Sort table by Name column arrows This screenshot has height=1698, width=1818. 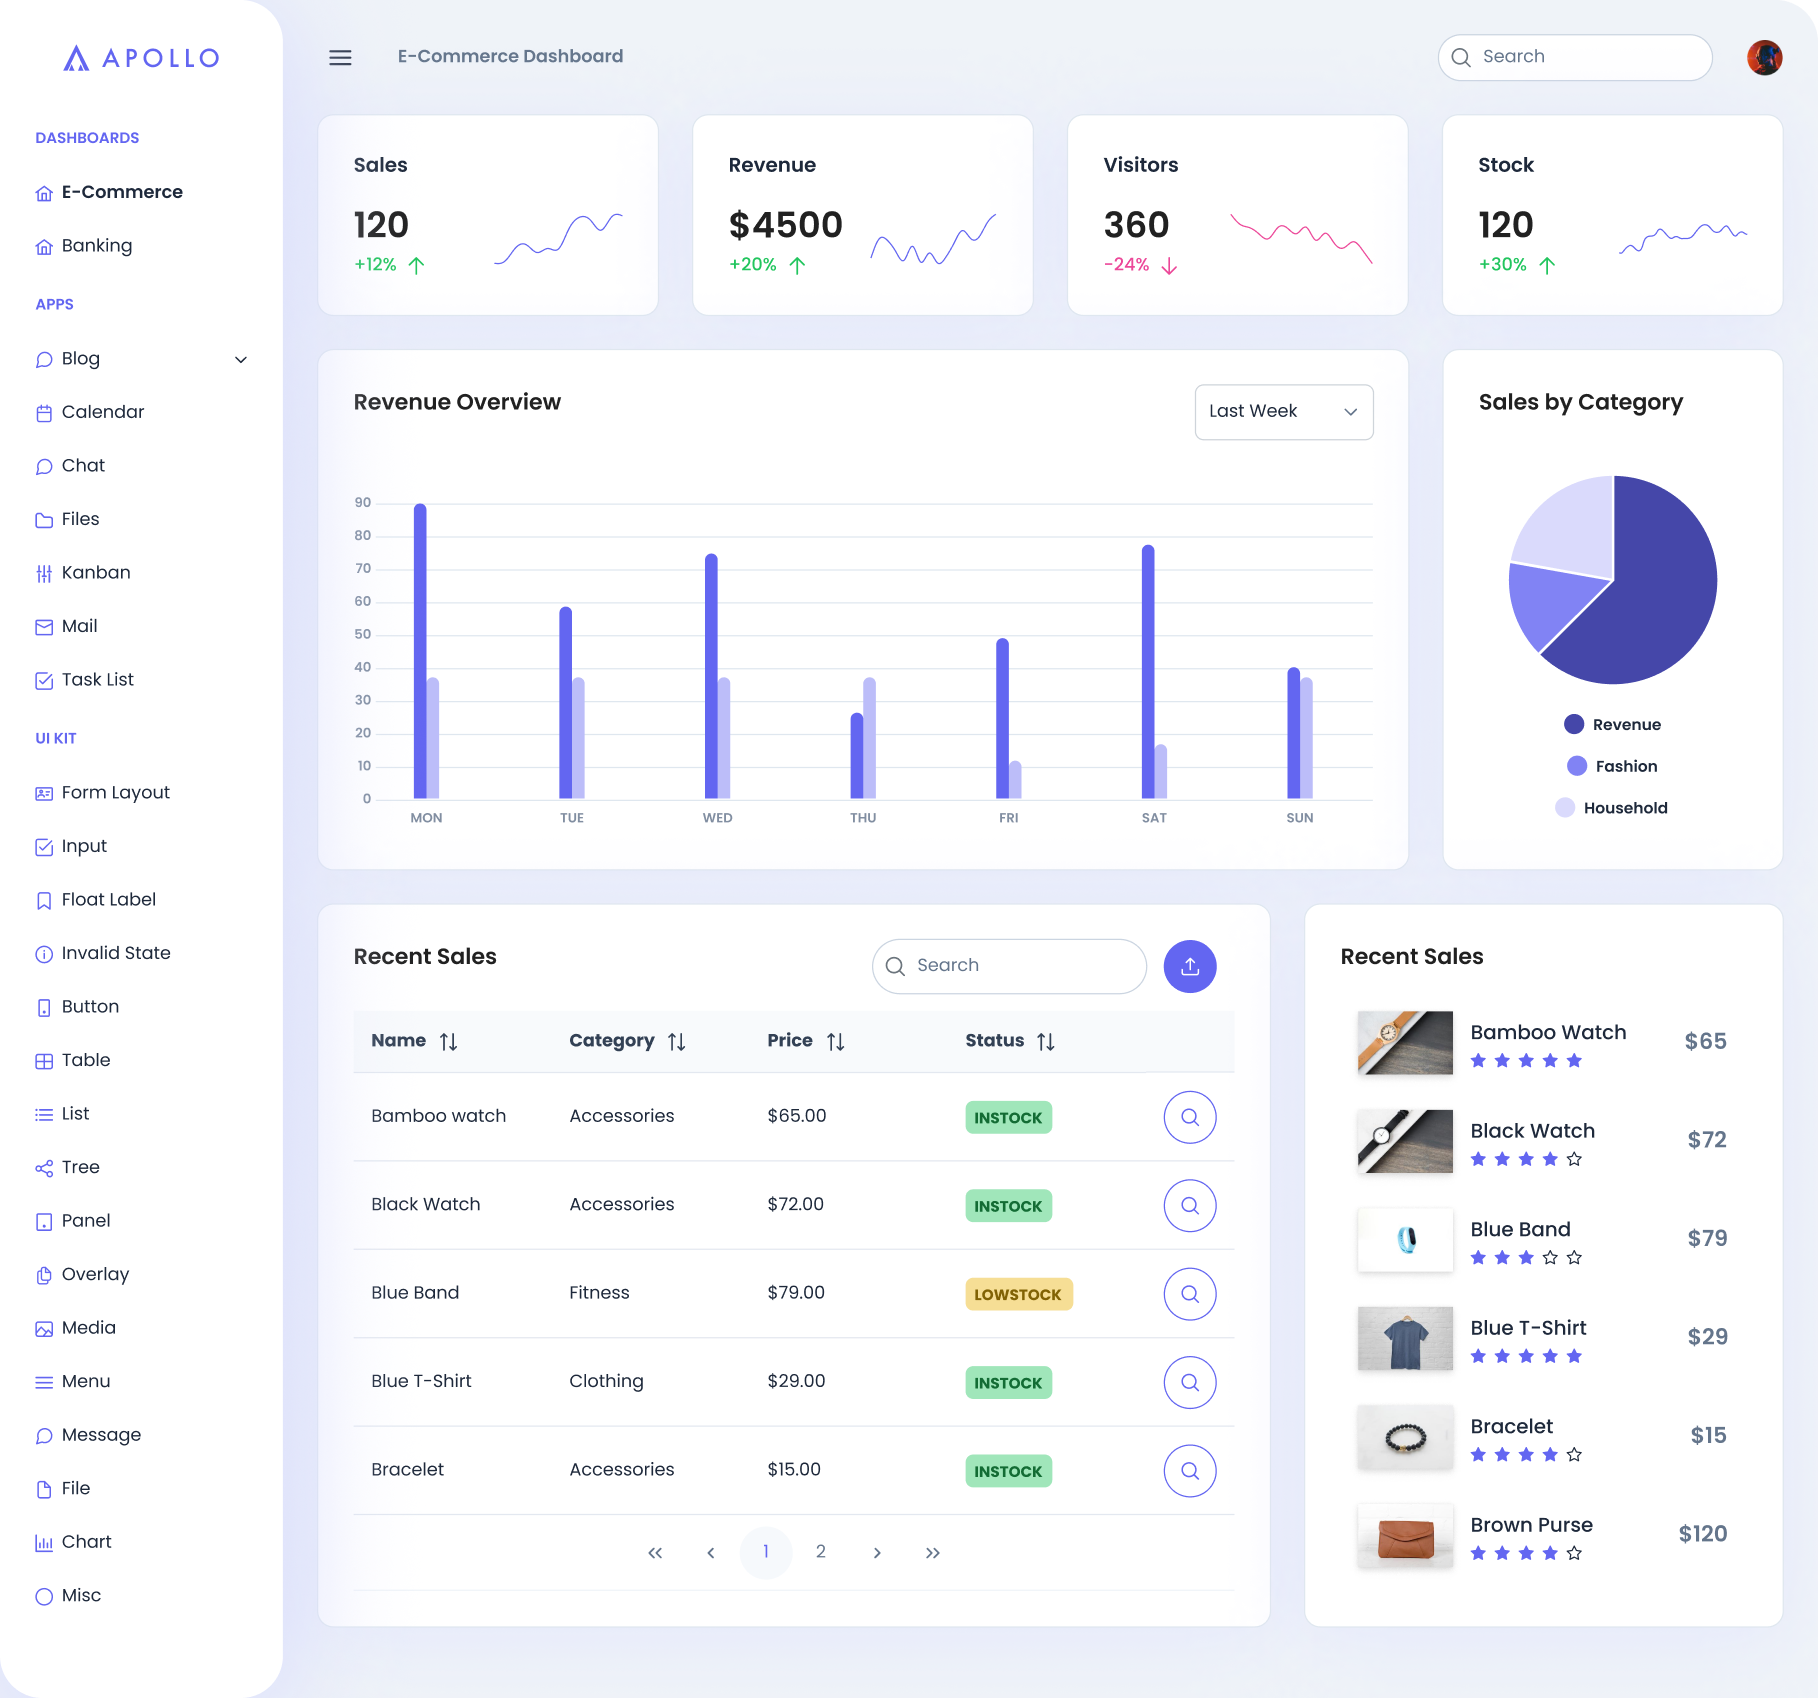tap(448, 1042)
